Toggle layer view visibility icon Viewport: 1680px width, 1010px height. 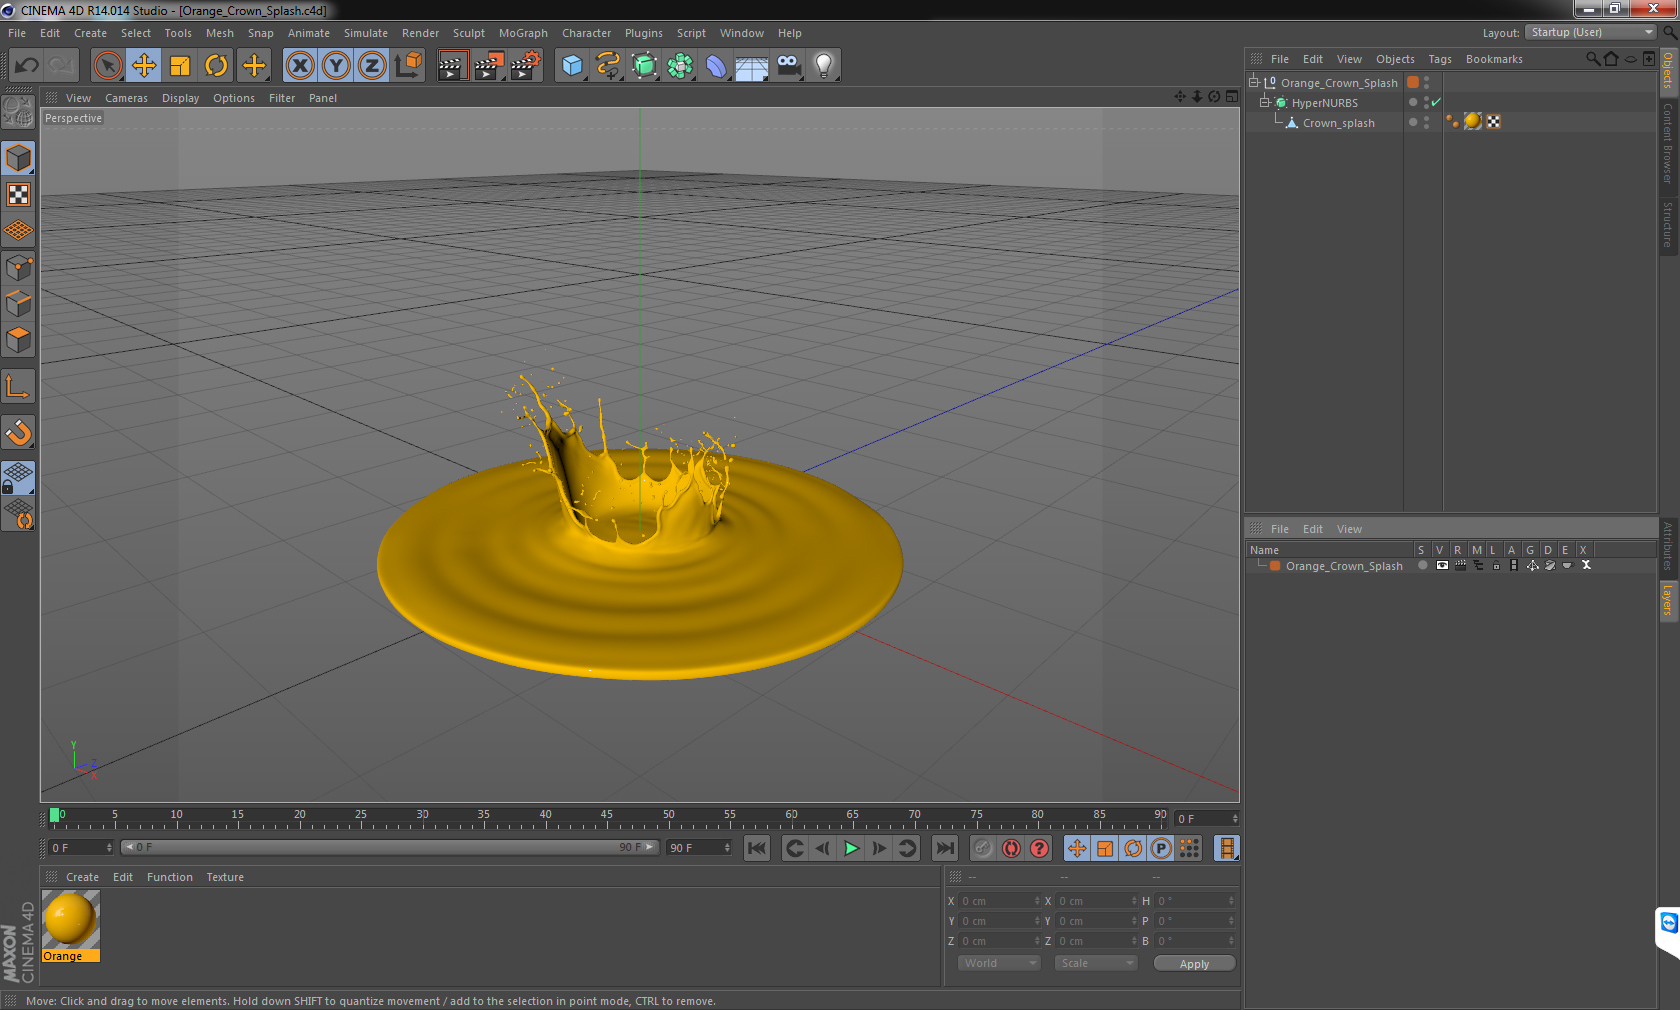[1441, 565]
